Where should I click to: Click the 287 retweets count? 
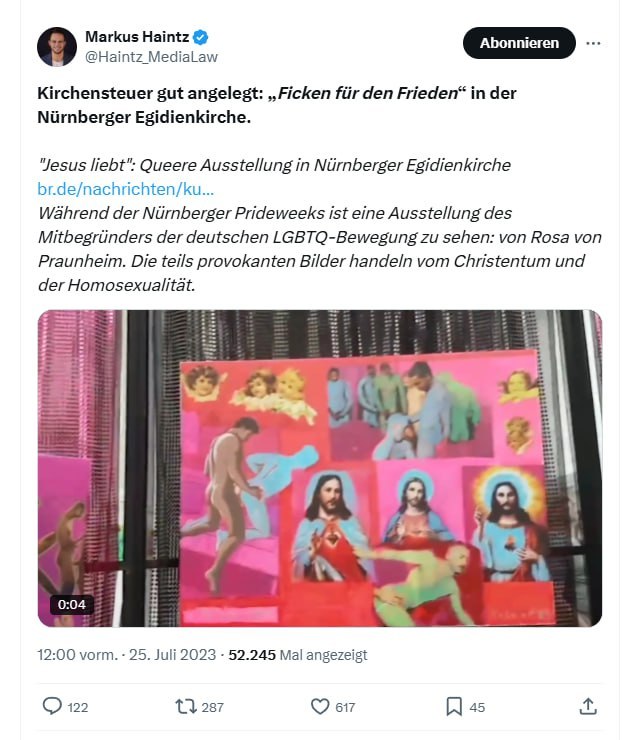212,707
